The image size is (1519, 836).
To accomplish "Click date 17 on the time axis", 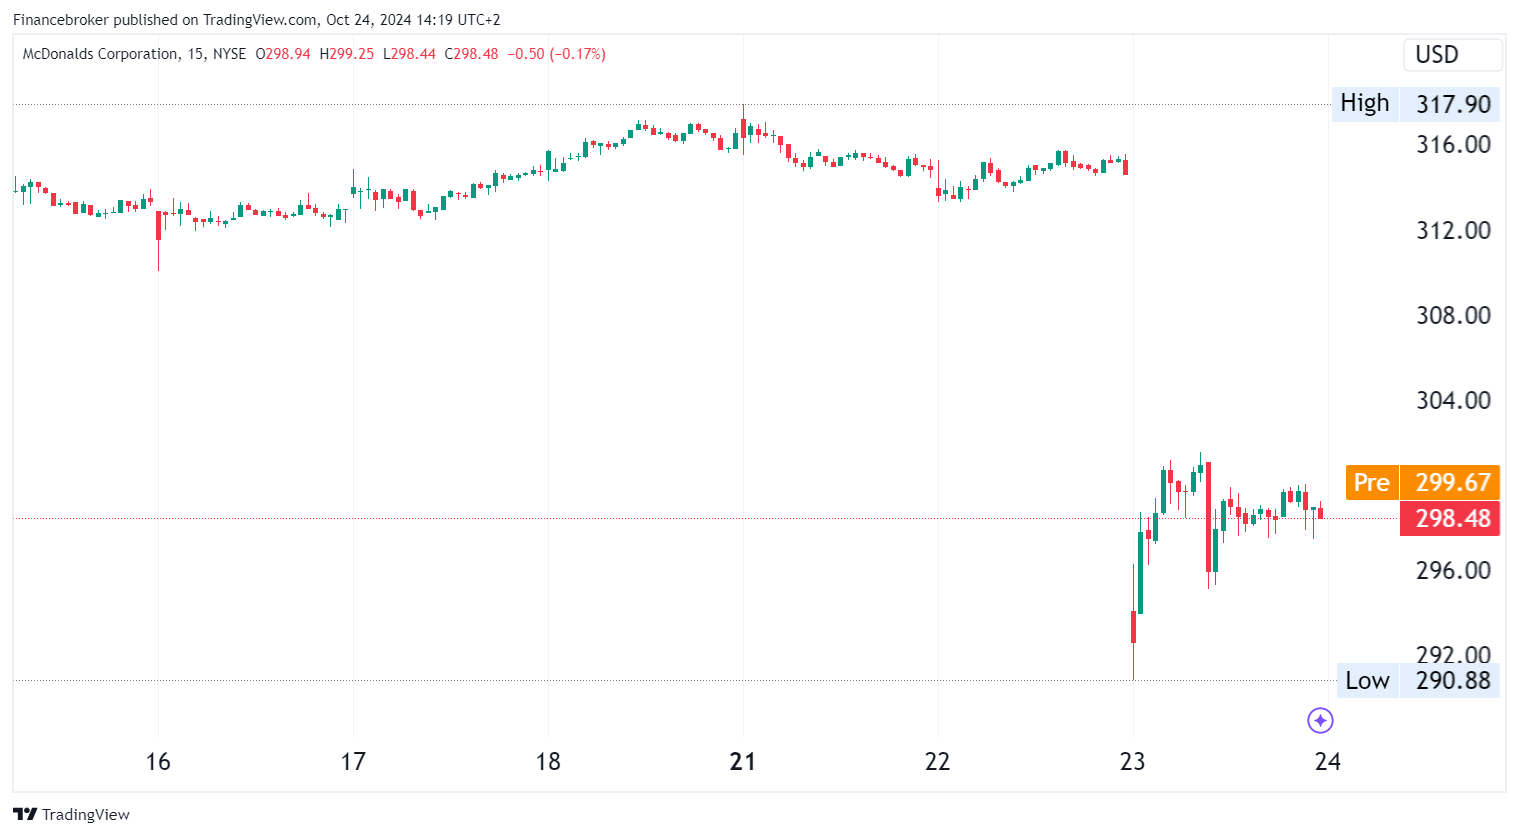I will pos(353,762).
